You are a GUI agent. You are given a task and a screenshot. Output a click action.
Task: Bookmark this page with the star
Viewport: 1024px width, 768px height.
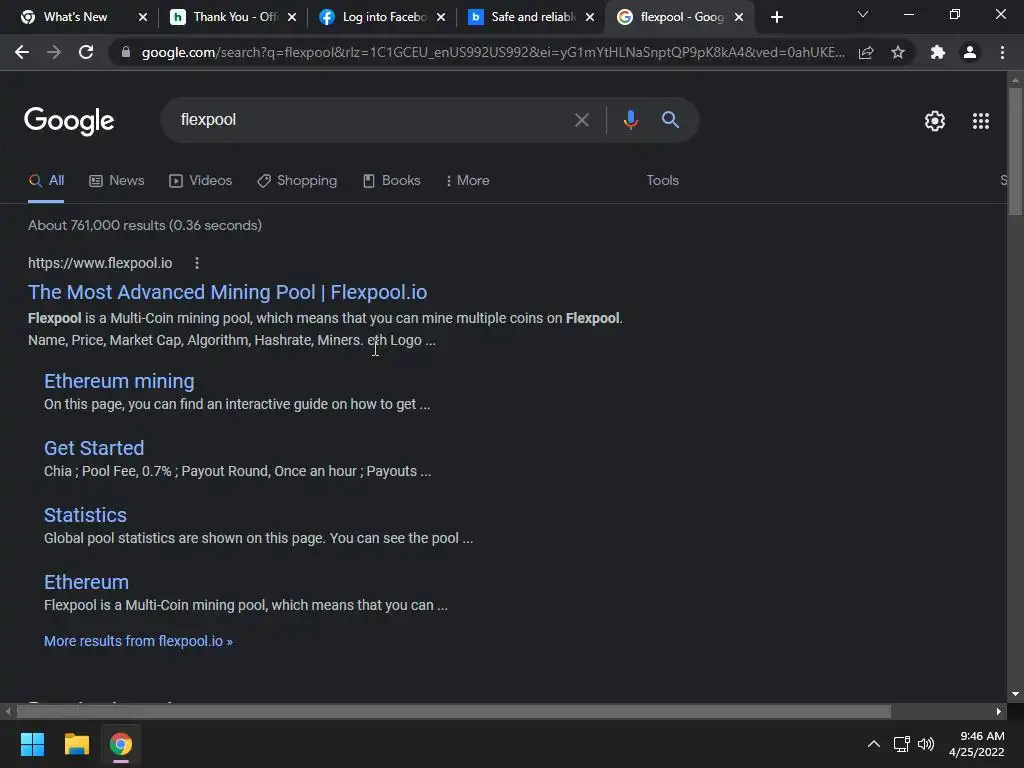(x=898, y=52)
